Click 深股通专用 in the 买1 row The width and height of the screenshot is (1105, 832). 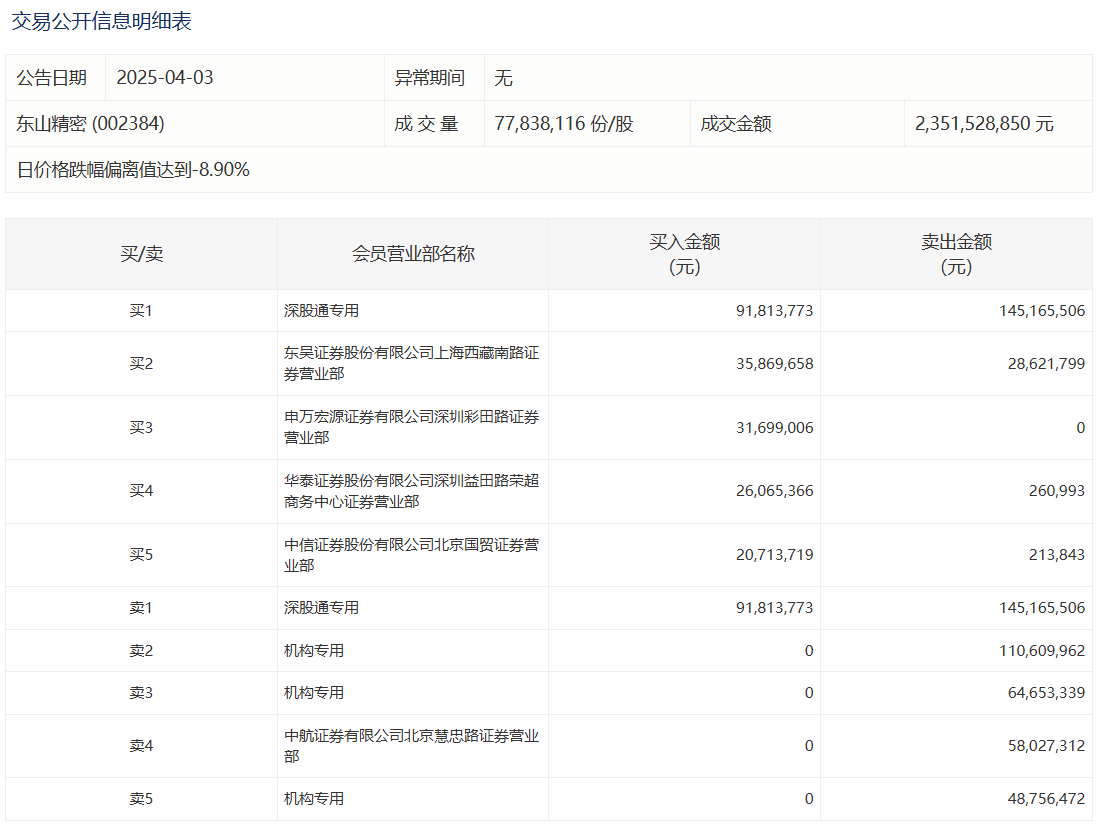click(x=321, y=311)
